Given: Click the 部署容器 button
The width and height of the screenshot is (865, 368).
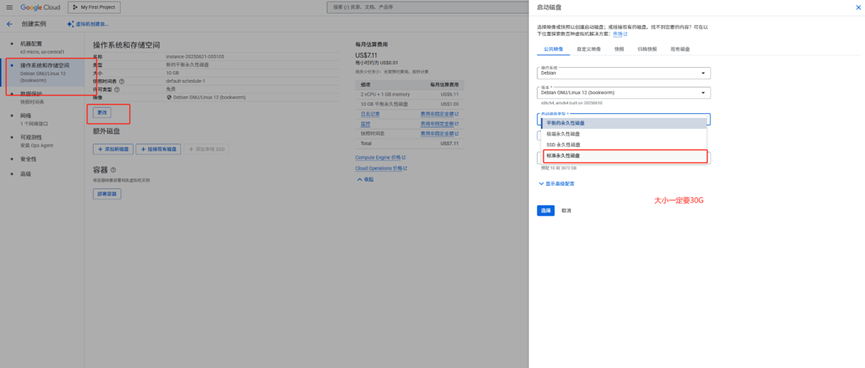Looking at the screenshot, I should tap(107, 194).
